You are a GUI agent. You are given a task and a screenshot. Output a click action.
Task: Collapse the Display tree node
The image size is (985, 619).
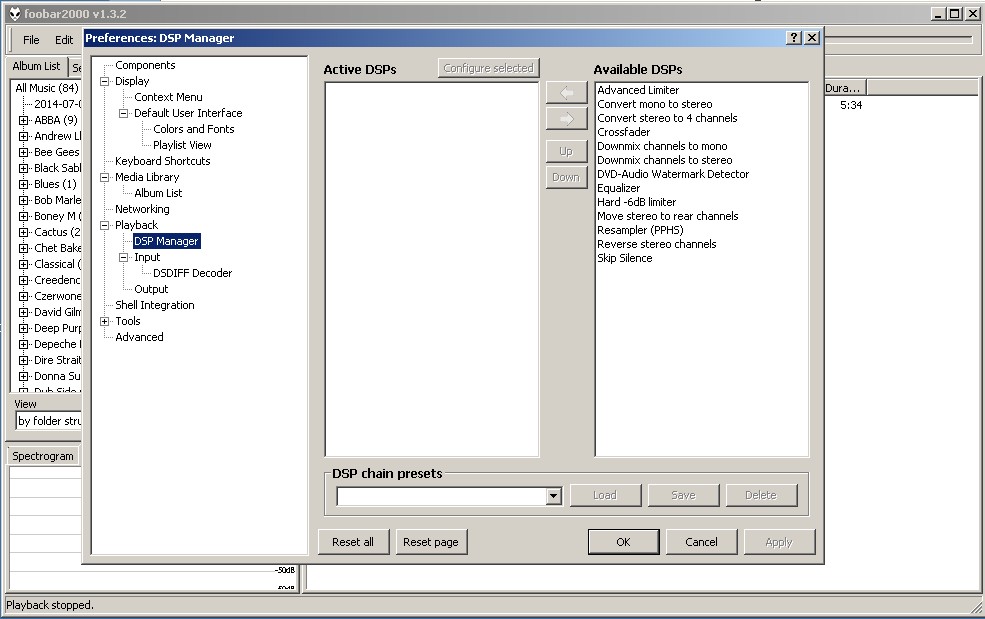tap(105, 81)
